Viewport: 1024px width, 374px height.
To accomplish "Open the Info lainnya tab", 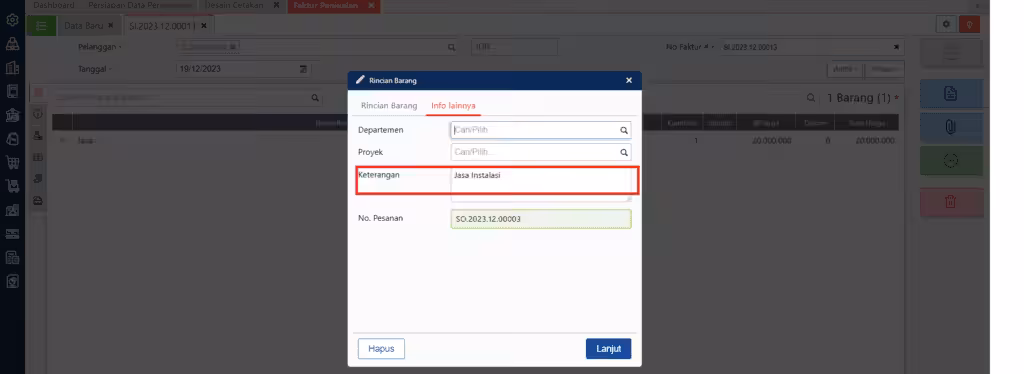I will (453, 105).
